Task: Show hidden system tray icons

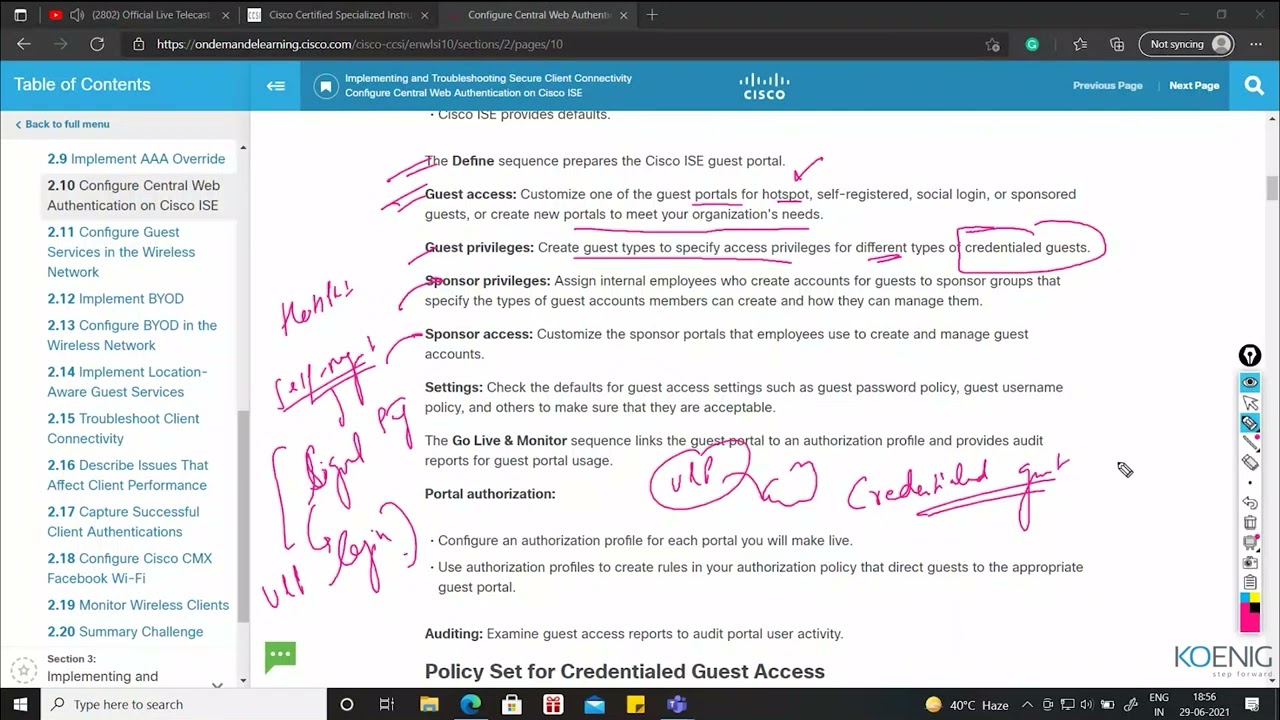Action: (1028, 705)
